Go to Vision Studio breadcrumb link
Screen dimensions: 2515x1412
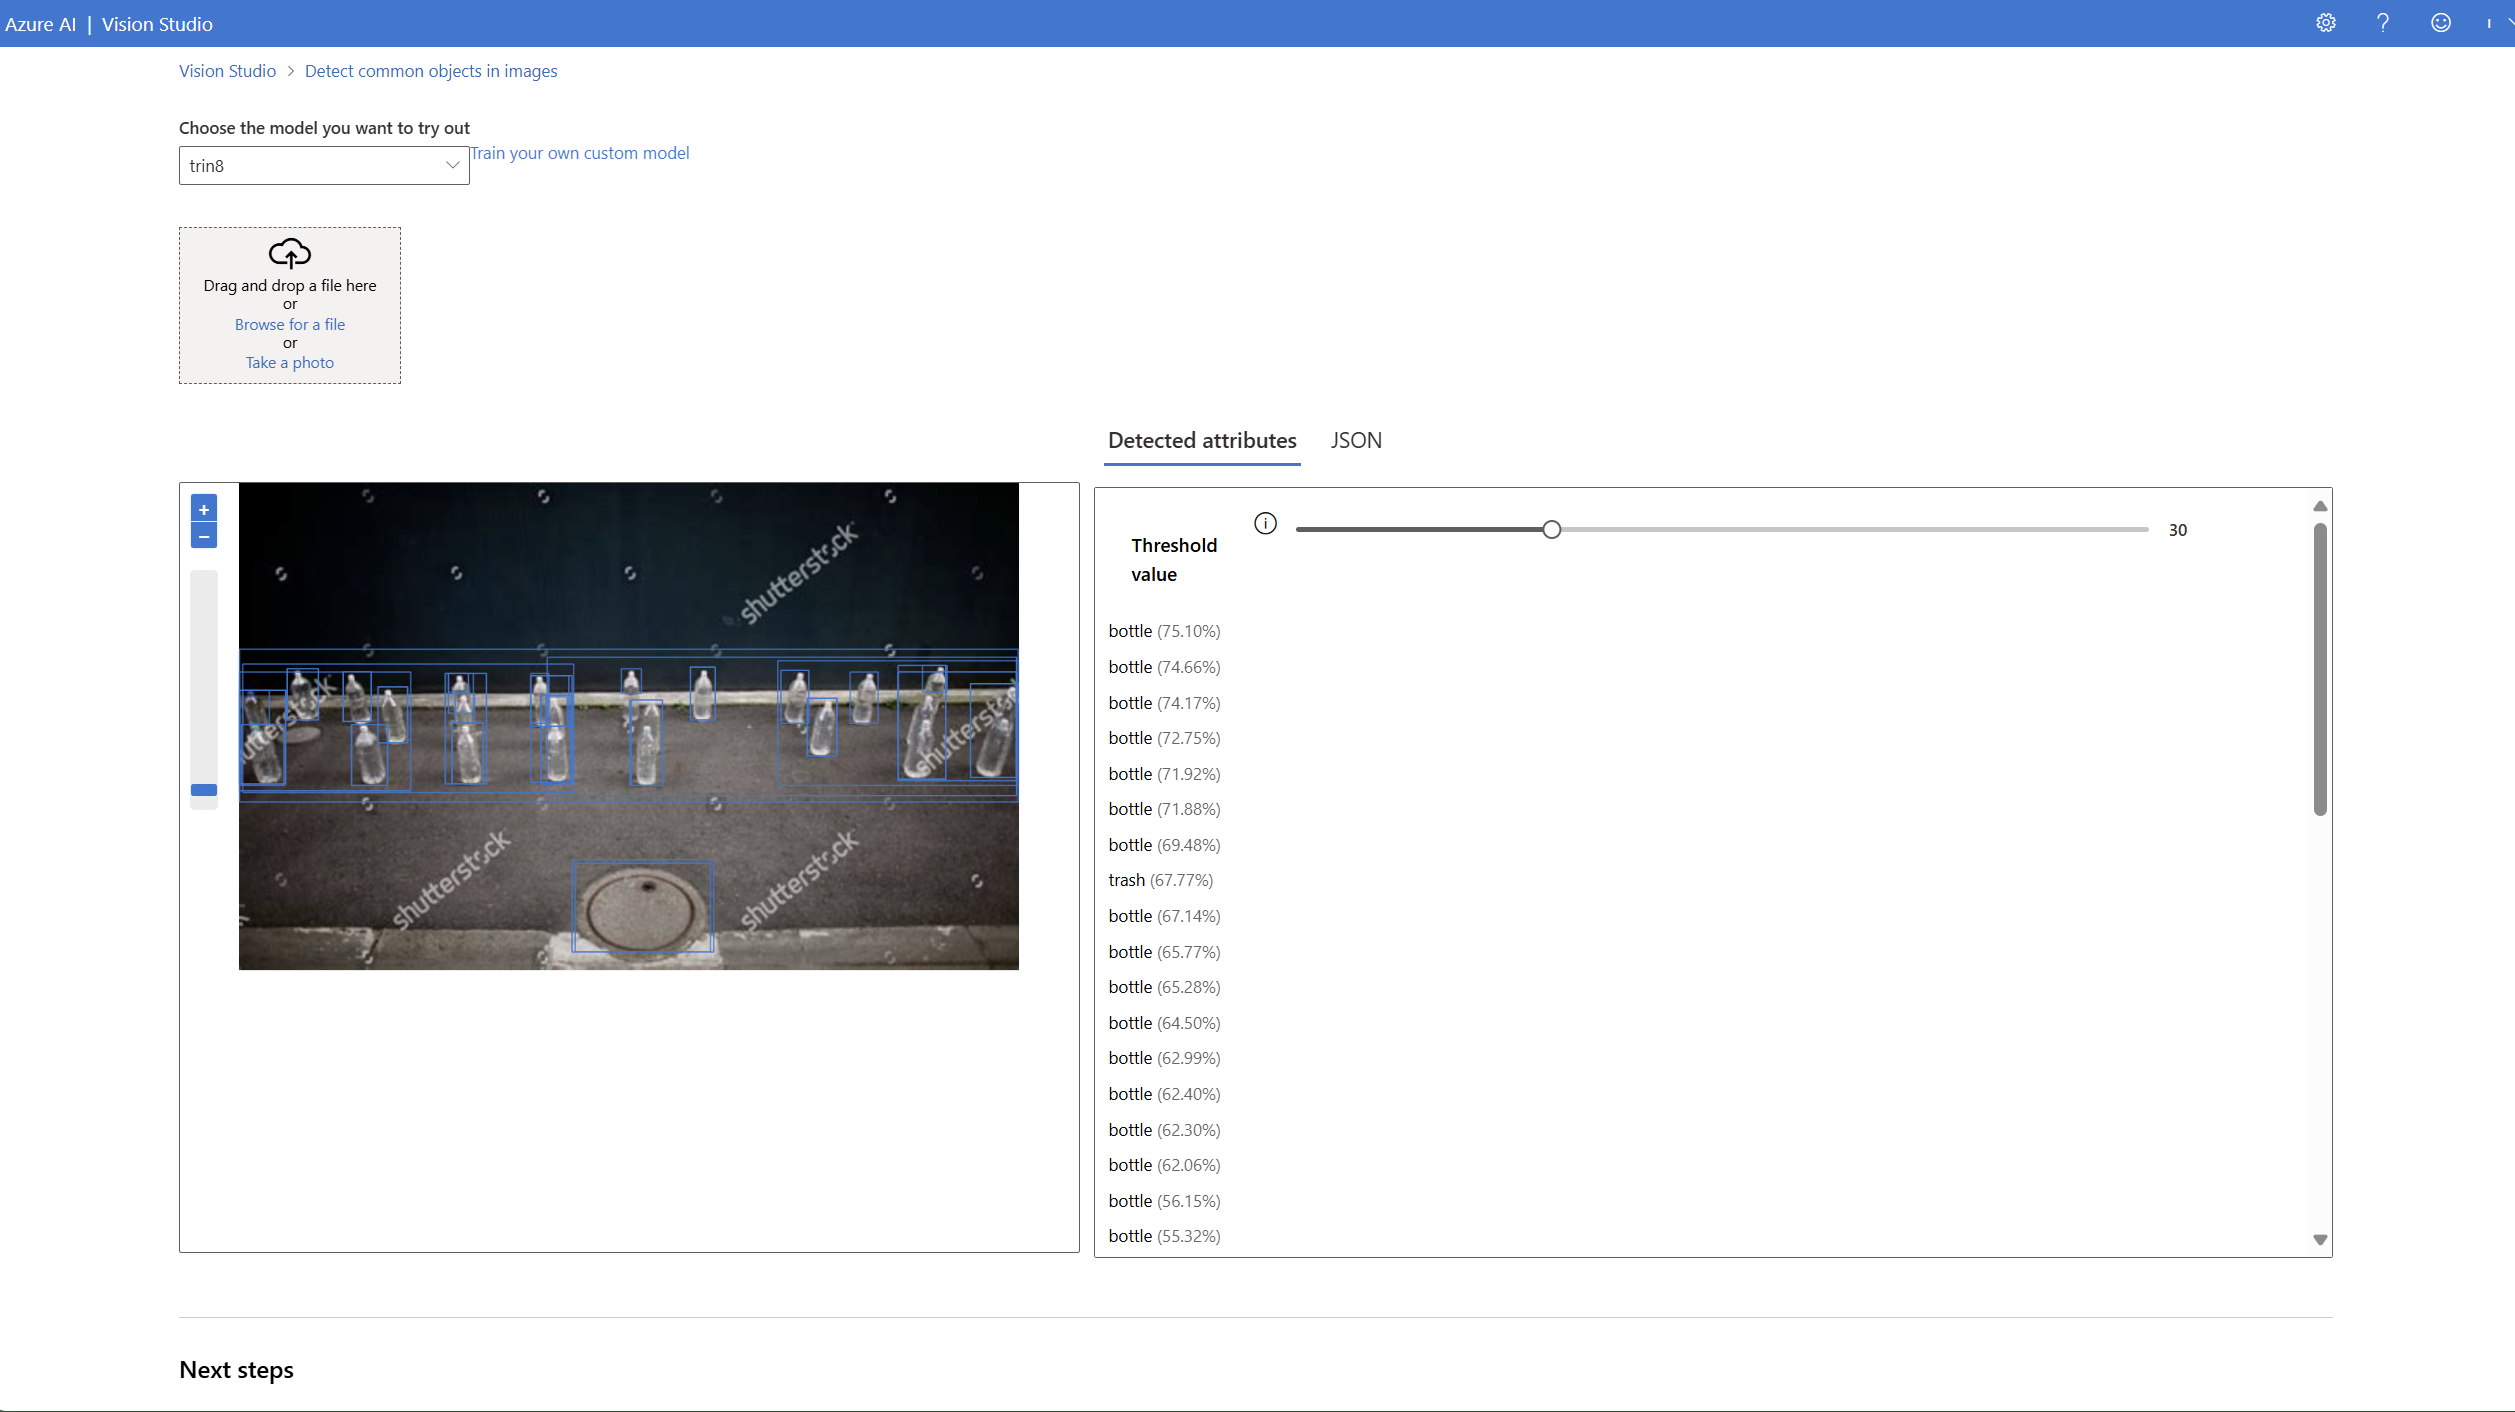[227, 71]
